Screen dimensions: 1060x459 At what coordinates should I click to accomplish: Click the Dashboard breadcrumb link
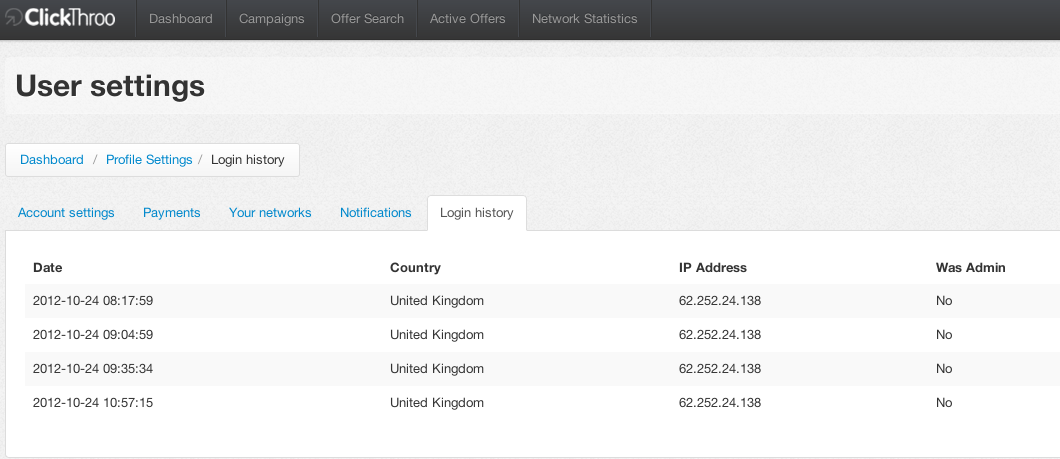[52, 160]
